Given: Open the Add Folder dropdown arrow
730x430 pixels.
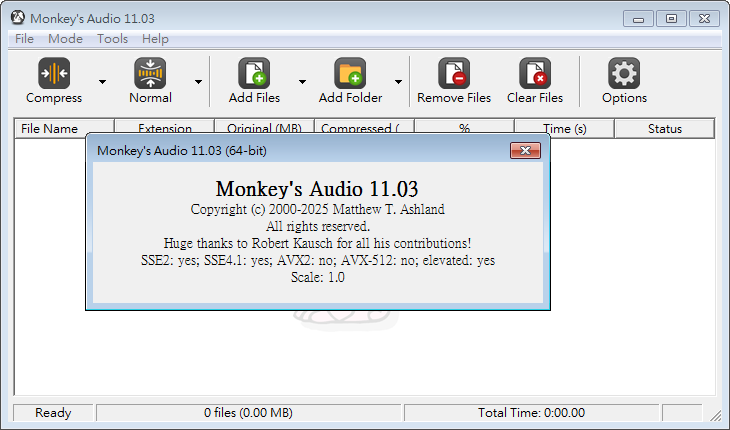Looking at the screenshot, I should 398,82.
